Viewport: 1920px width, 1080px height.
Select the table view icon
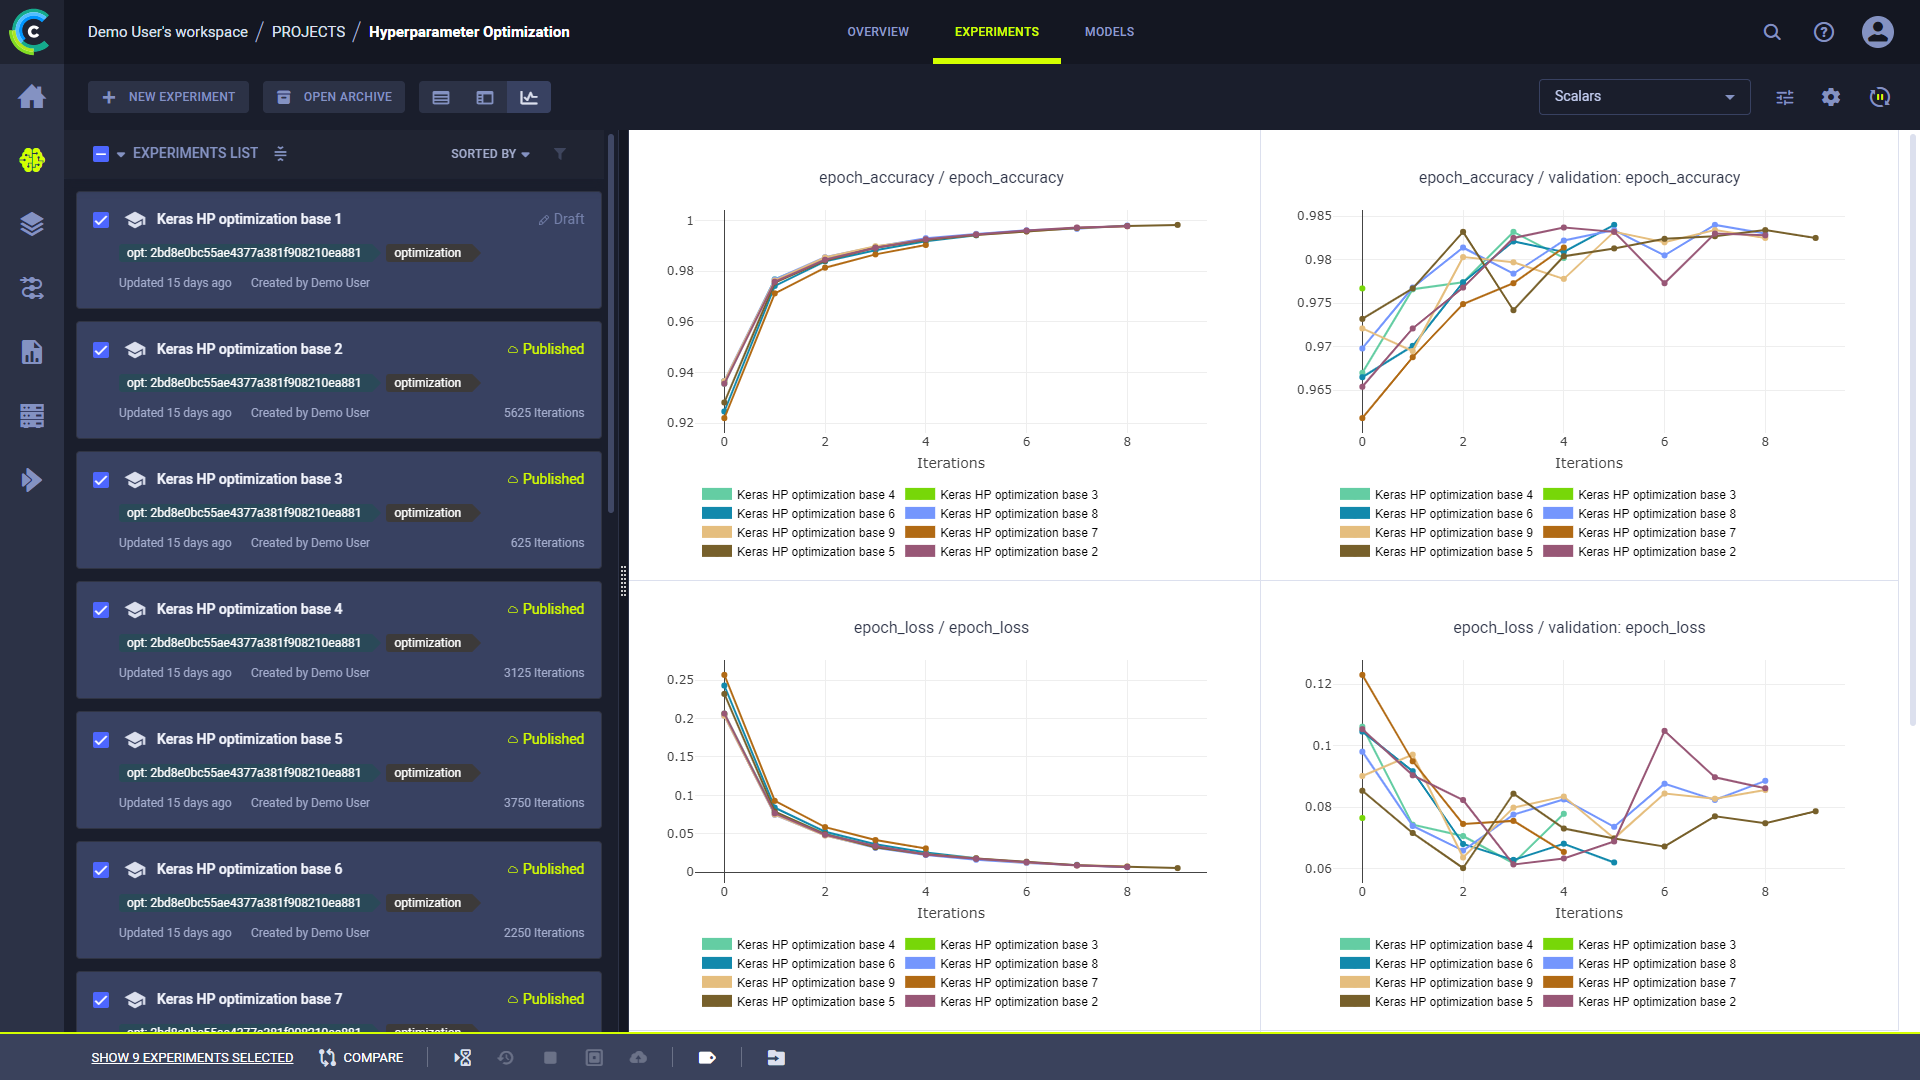pyautogui.click(x=442, y=98)
